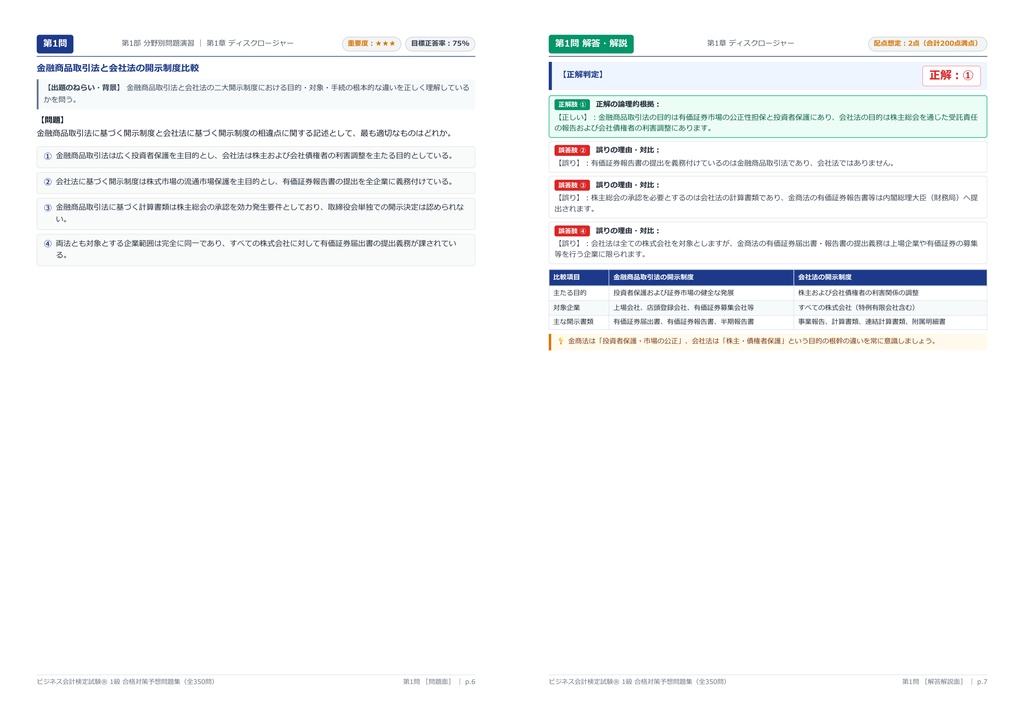Select answer option ④ about 企業範囲は完全に同一
This screenshot has height=724, width=1024.
click(255, 249)
